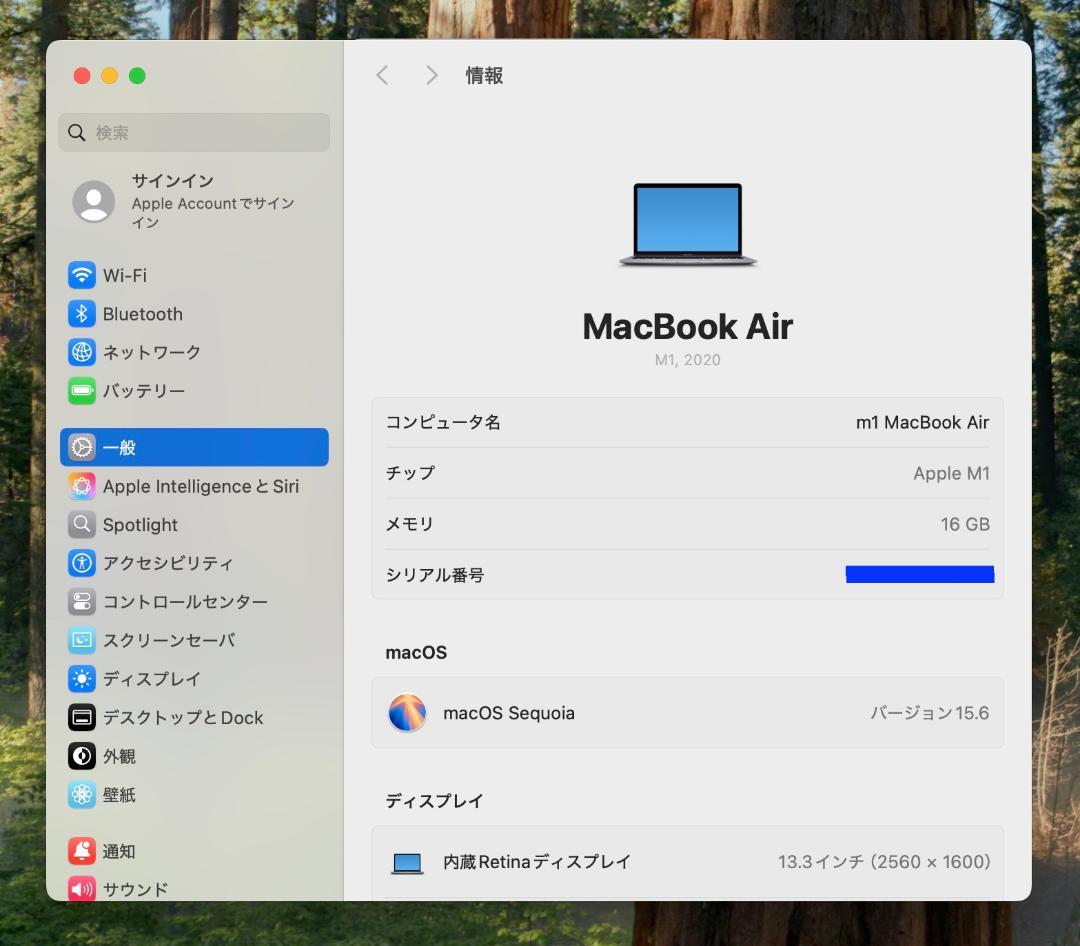Go back using the left chevron

pyautogui.click(x=382, y=74)
